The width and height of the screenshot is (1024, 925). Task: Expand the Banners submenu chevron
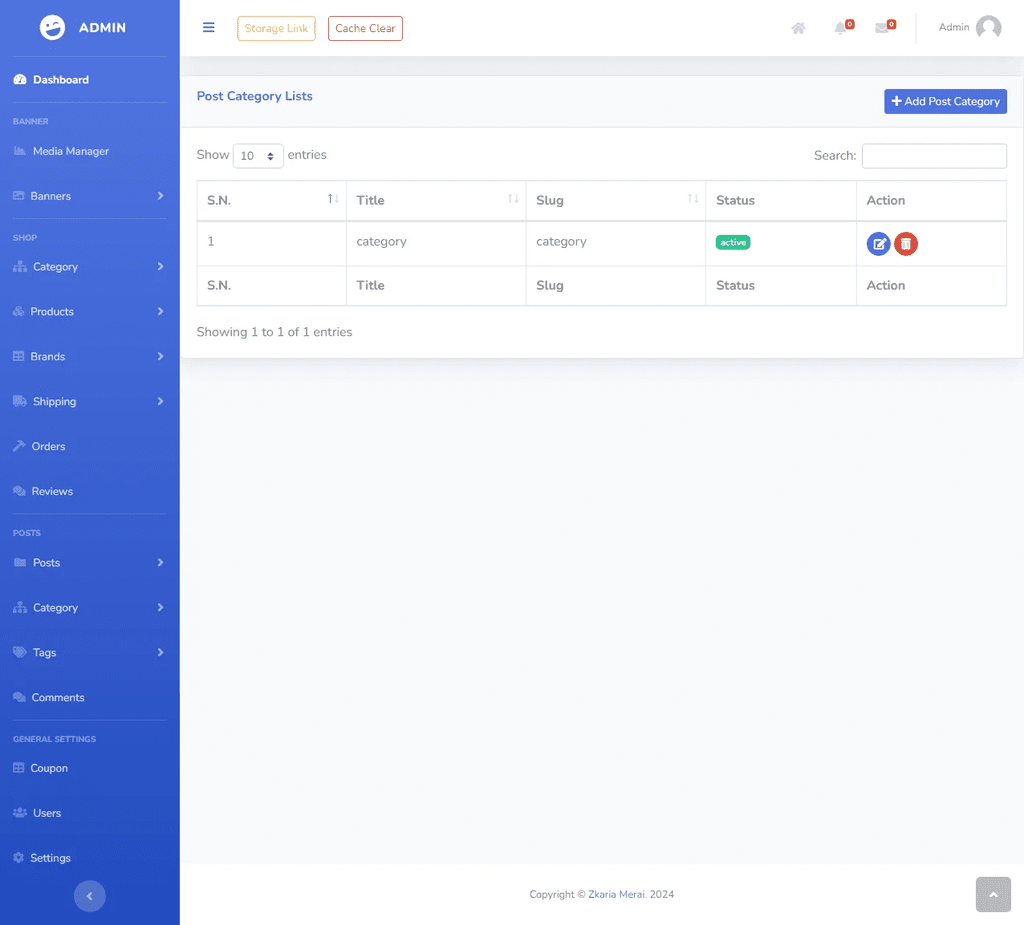coord(160,196)
